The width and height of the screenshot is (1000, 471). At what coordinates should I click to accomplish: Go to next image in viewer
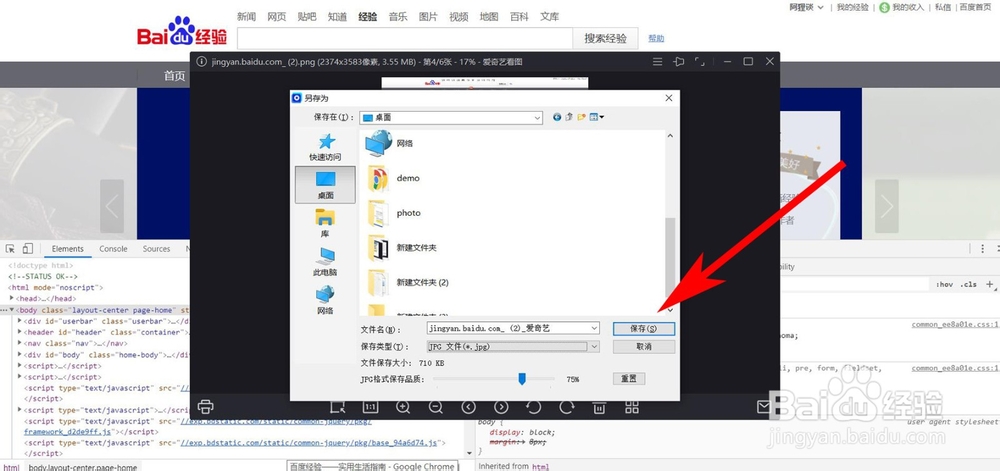click(x=501, y=407)
